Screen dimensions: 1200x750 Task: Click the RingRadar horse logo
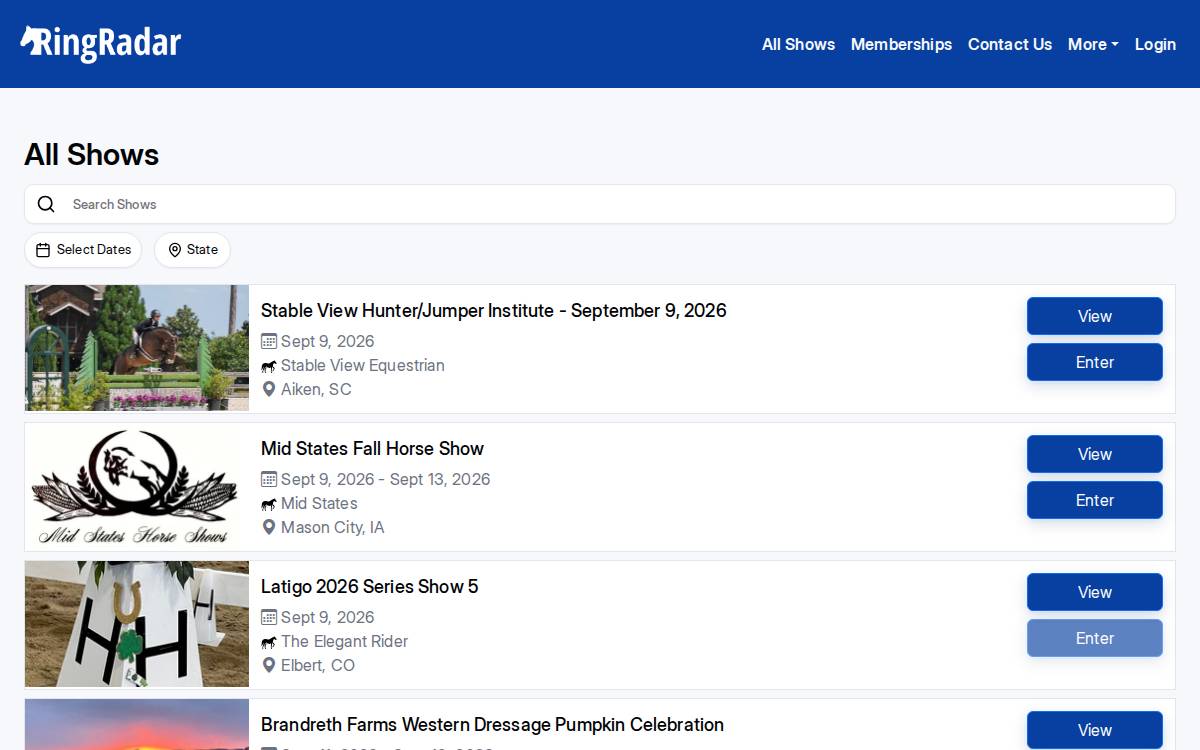point(101,44)
